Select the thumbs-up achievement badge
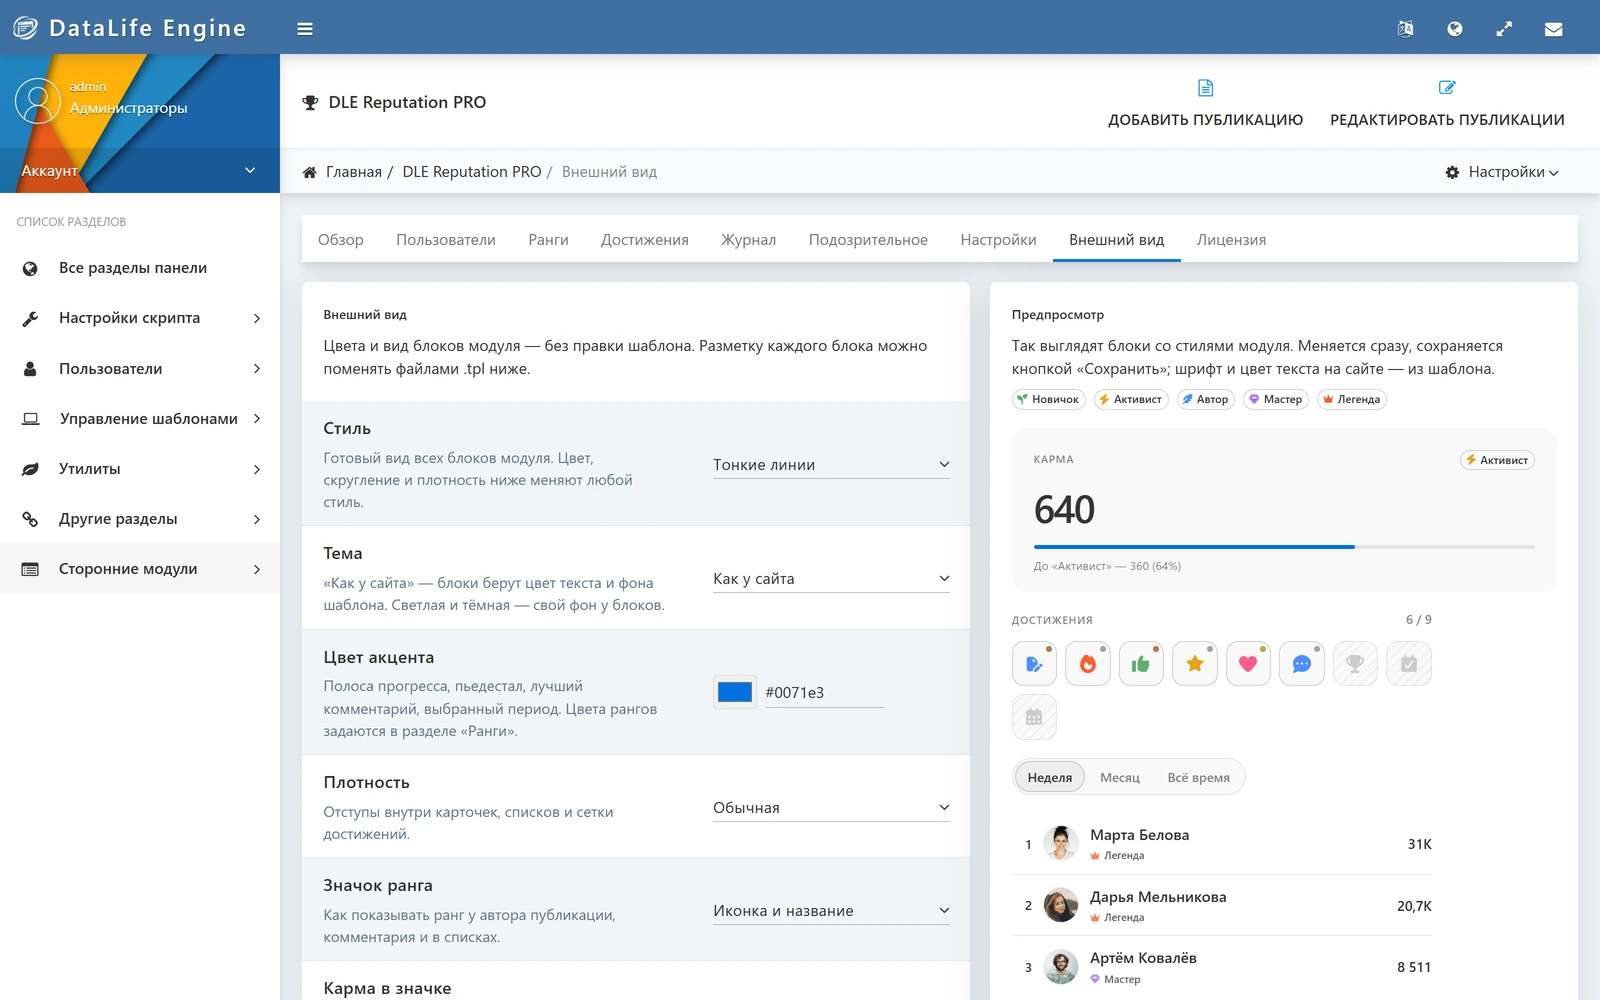The width and height of the screenshot is (1600, 1000). click(x=1141, y=664)
